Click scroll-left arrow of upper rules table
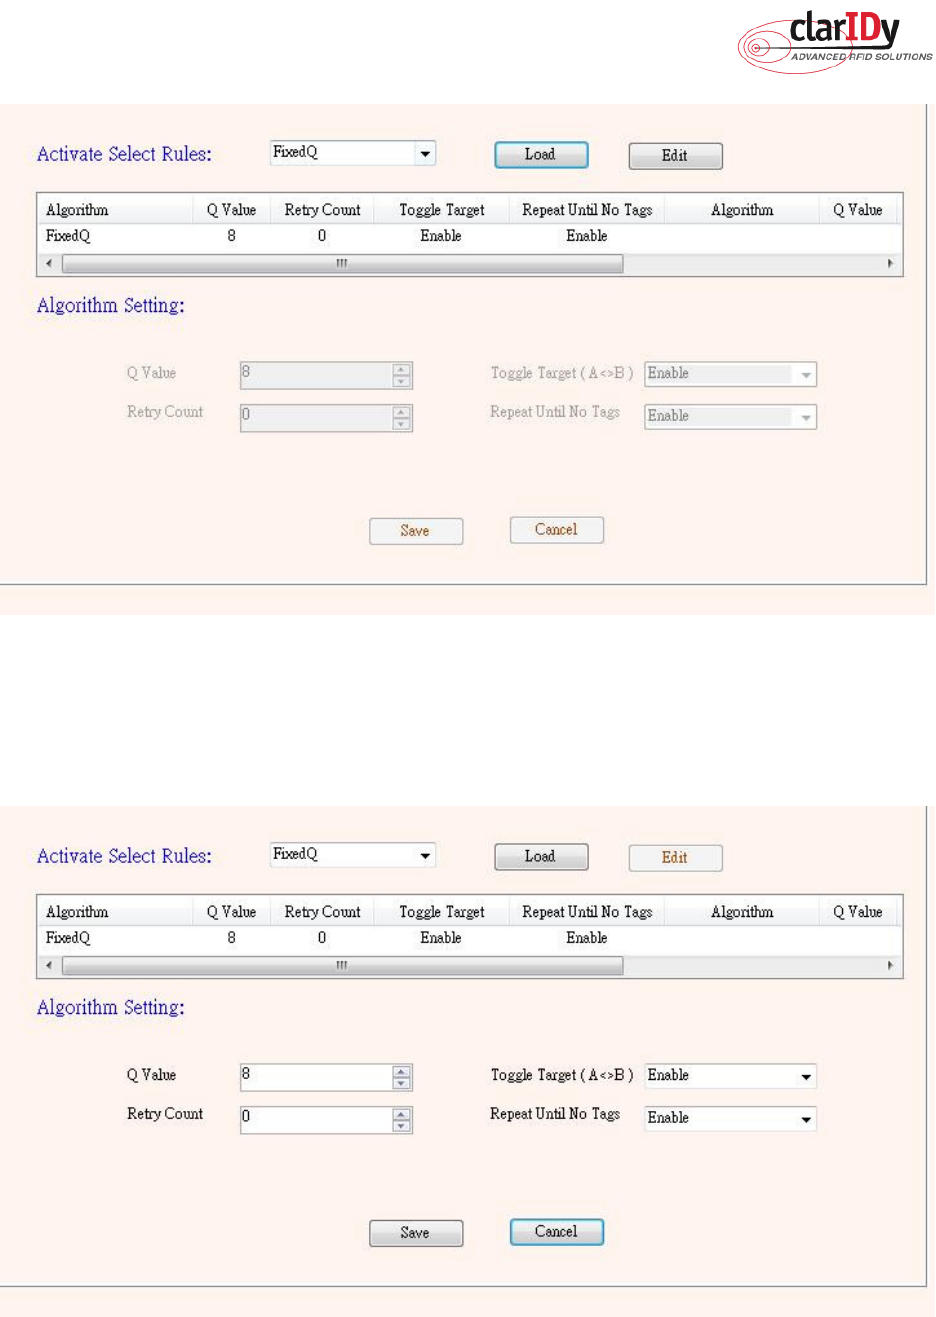Viewport: 936px width, 1317px height. 49,264
